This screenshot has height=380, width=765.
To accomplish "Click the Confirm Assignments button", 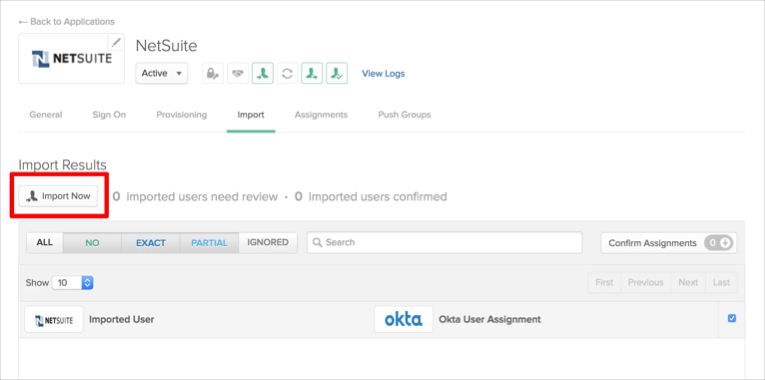I will pos(669,242).
